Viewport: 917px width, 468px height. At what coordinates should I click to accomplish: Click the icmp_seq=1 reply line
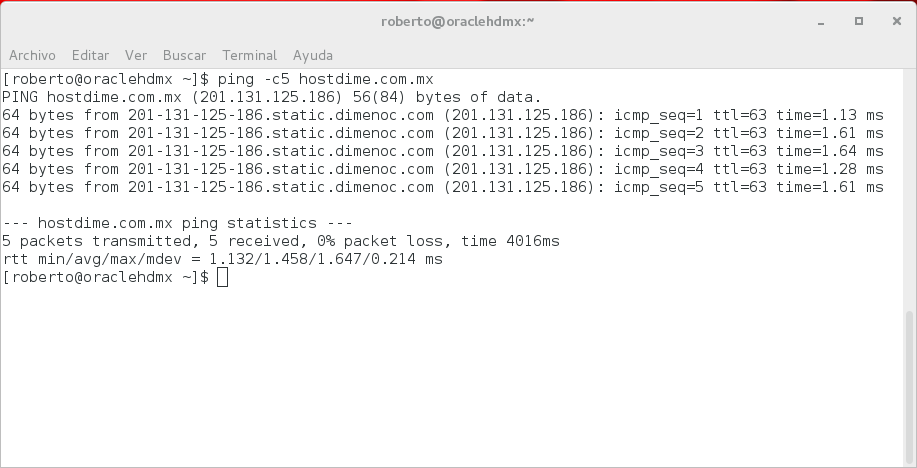(x=442, y=115)
